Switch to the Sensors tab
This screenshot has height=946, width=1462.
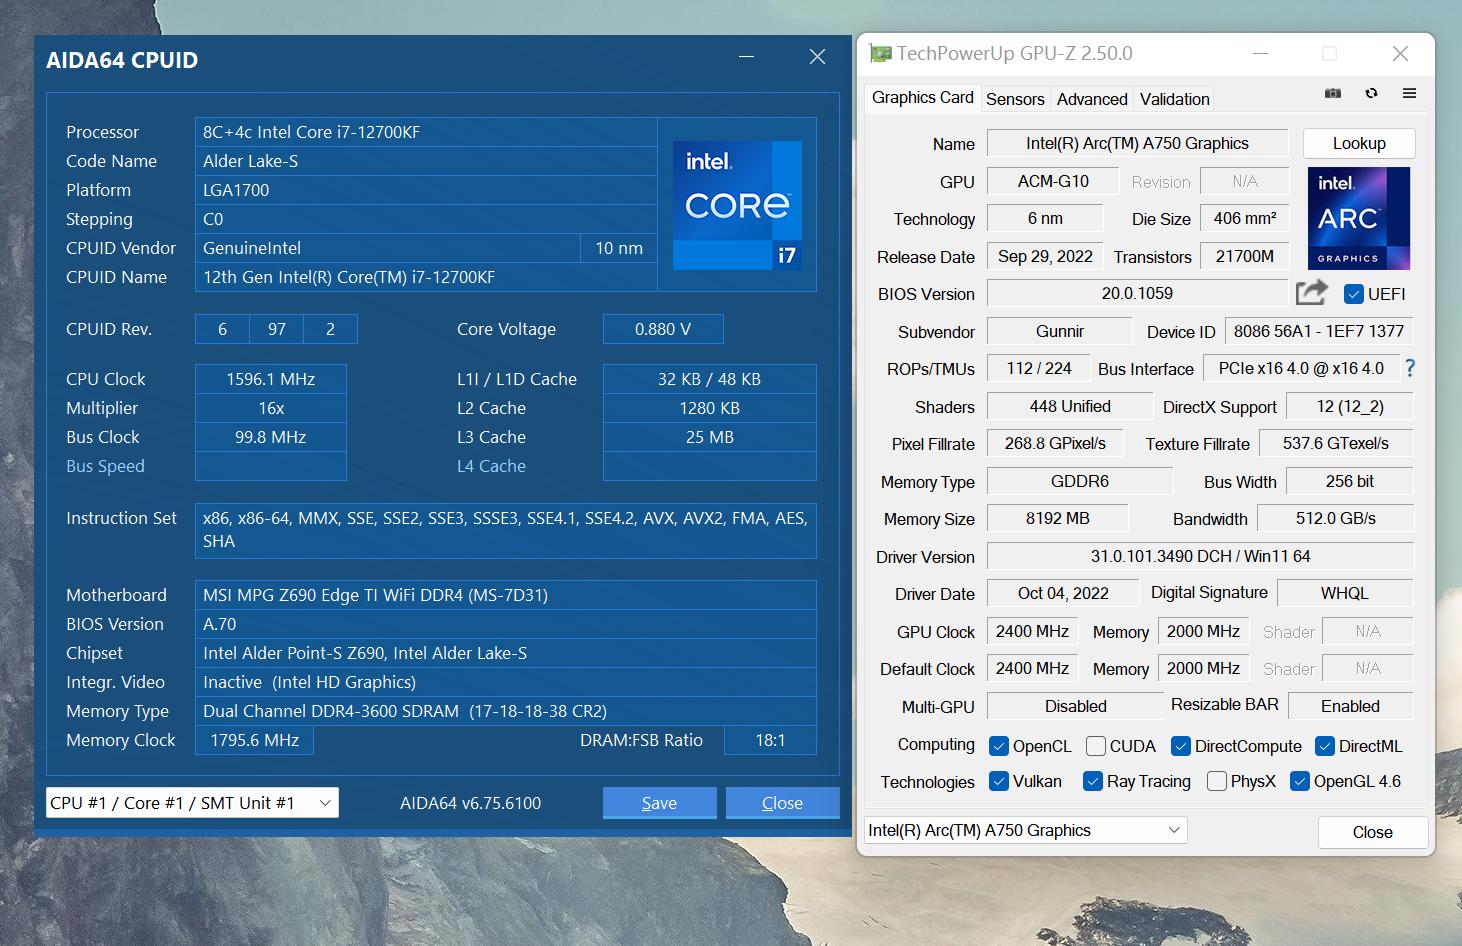coord(1014,98)
